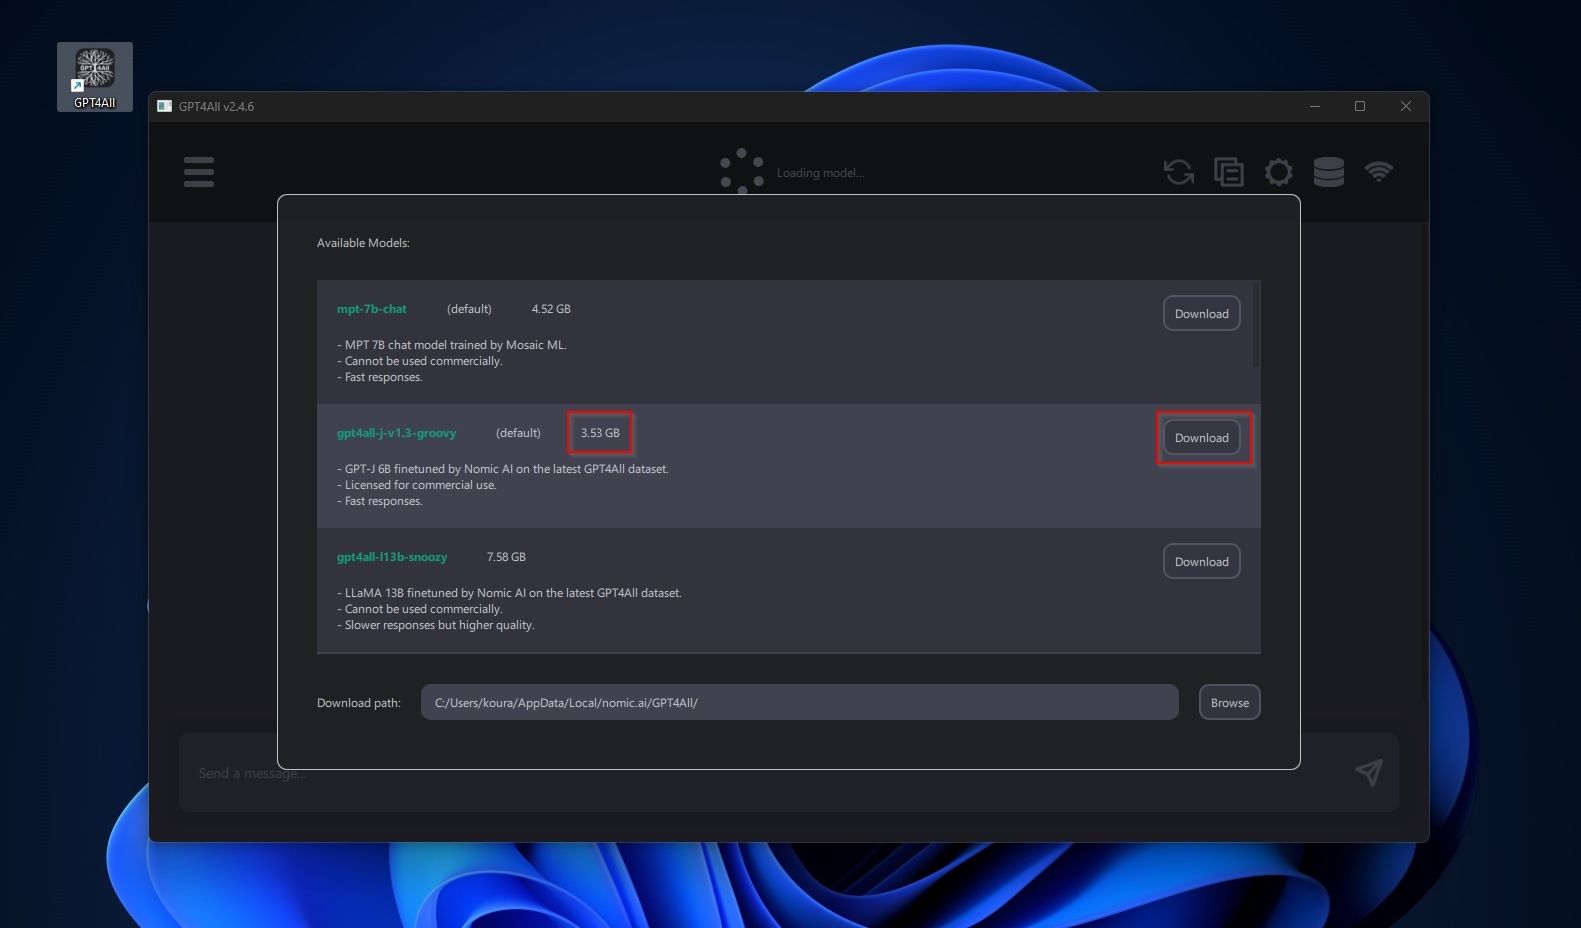Maximize the GPT4All window

pos(1359,106)
